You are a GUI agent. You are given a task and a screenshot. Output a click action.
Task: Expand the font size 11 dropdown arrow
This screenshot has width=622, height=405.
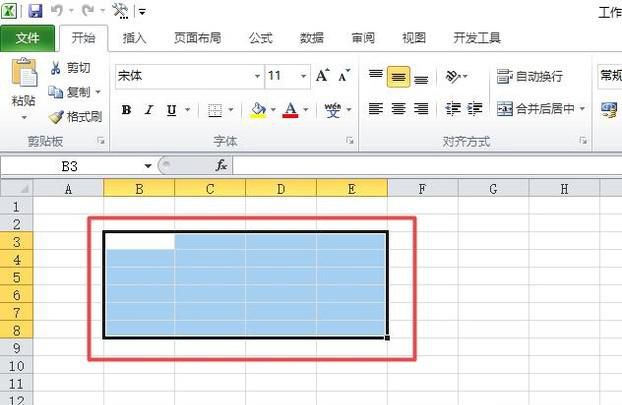303,76
